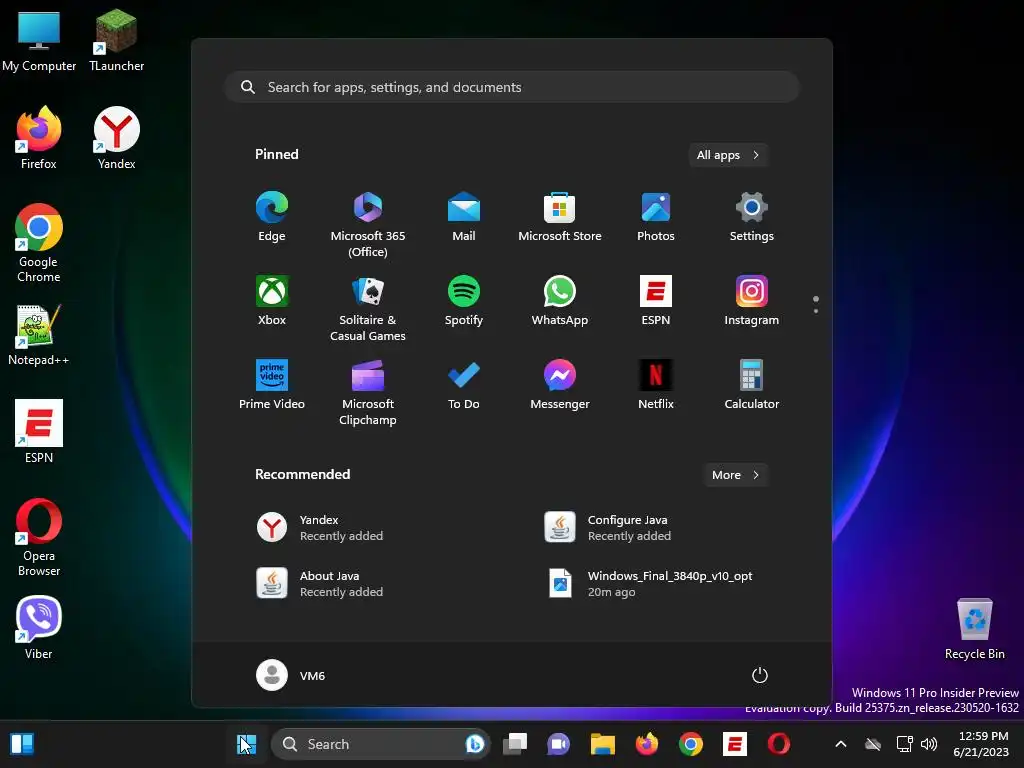Select ESPN desktop shortcut
Viewport: 1024px width, 768px height.
(x=39, y=431)
